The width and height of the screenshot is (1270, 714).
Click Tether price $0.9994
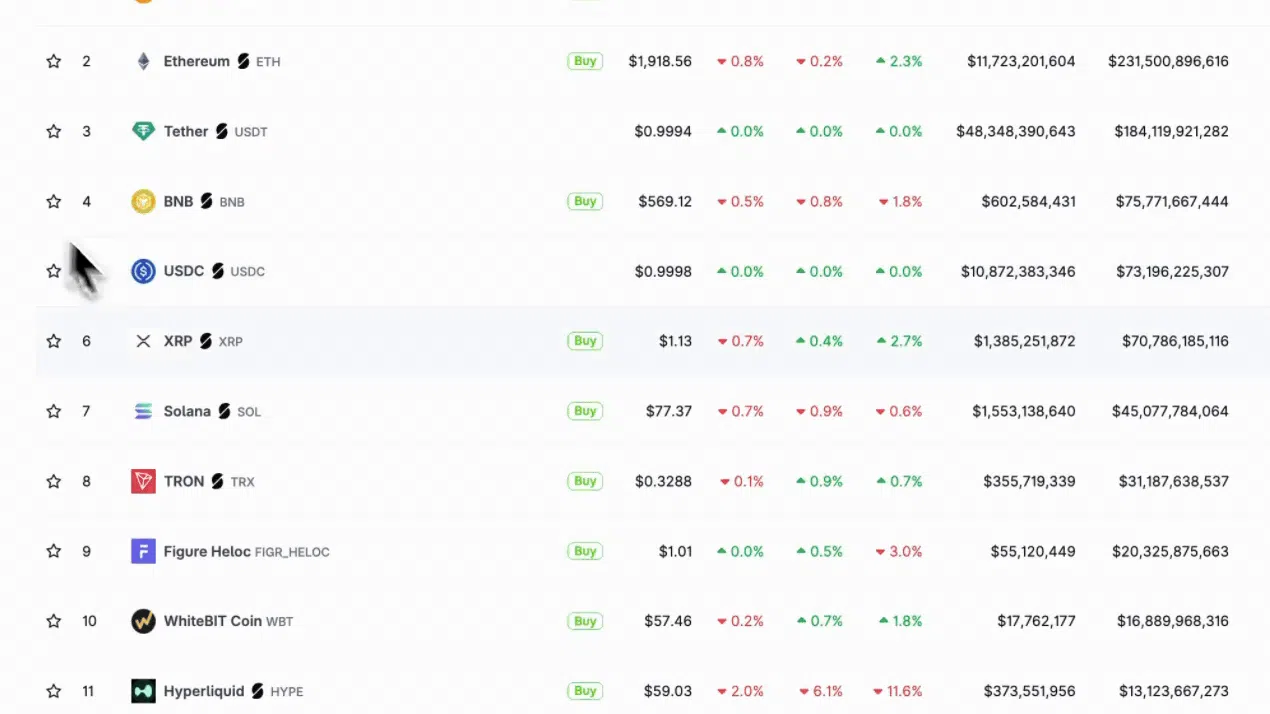click(x=663, y=131)
